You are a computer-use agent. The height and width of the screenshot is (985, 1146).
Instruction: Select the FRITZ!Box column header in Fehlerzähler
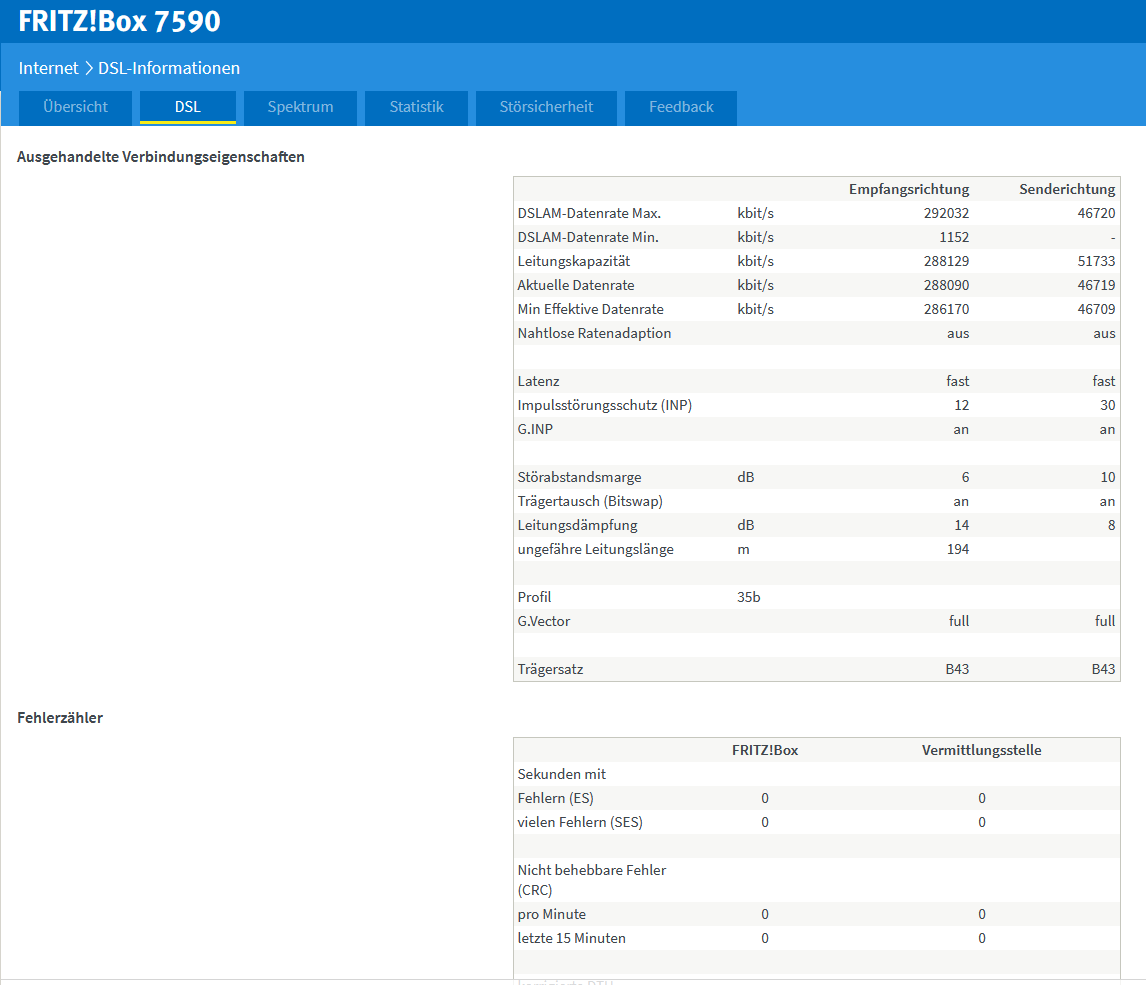(765, 750)
